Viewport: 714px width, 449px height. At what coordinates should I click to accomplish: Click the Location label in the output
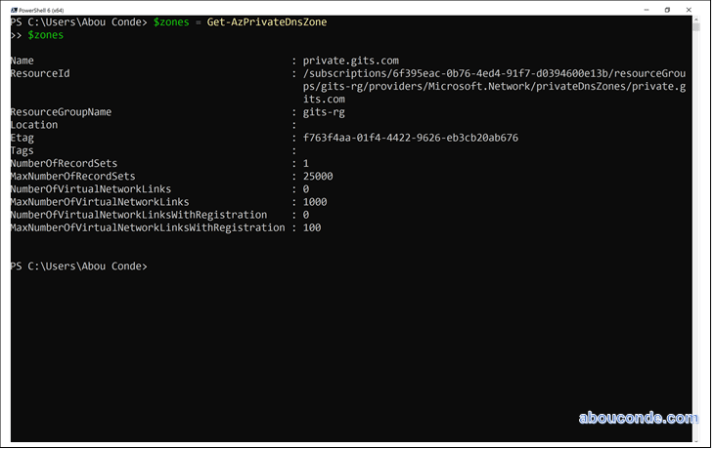(33, 125)
